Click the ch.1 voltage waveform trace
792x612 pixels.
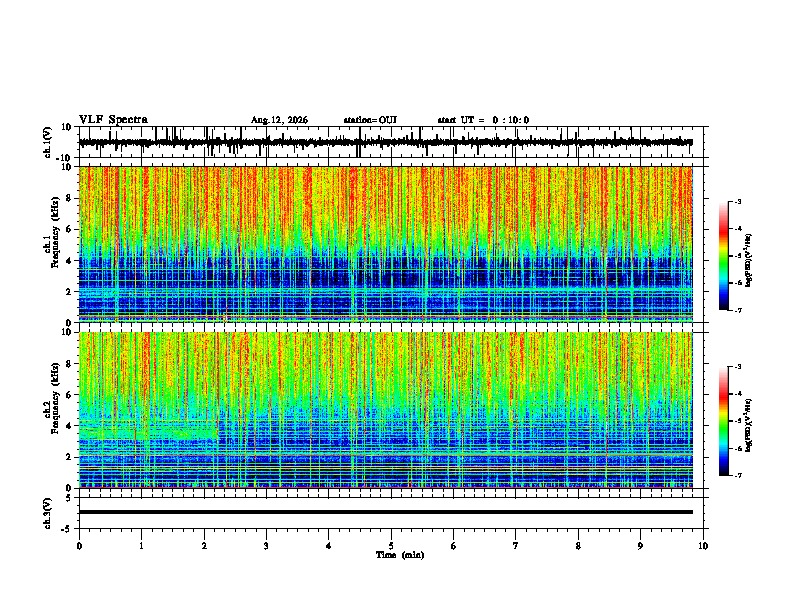point(385,142)
